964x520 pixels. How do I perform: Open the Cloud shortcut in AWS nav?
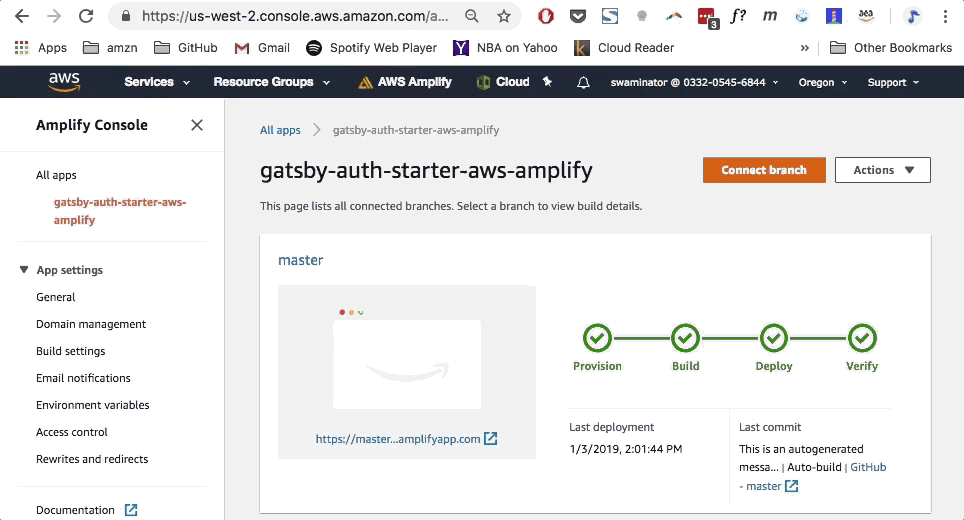(x=503, y=82)
